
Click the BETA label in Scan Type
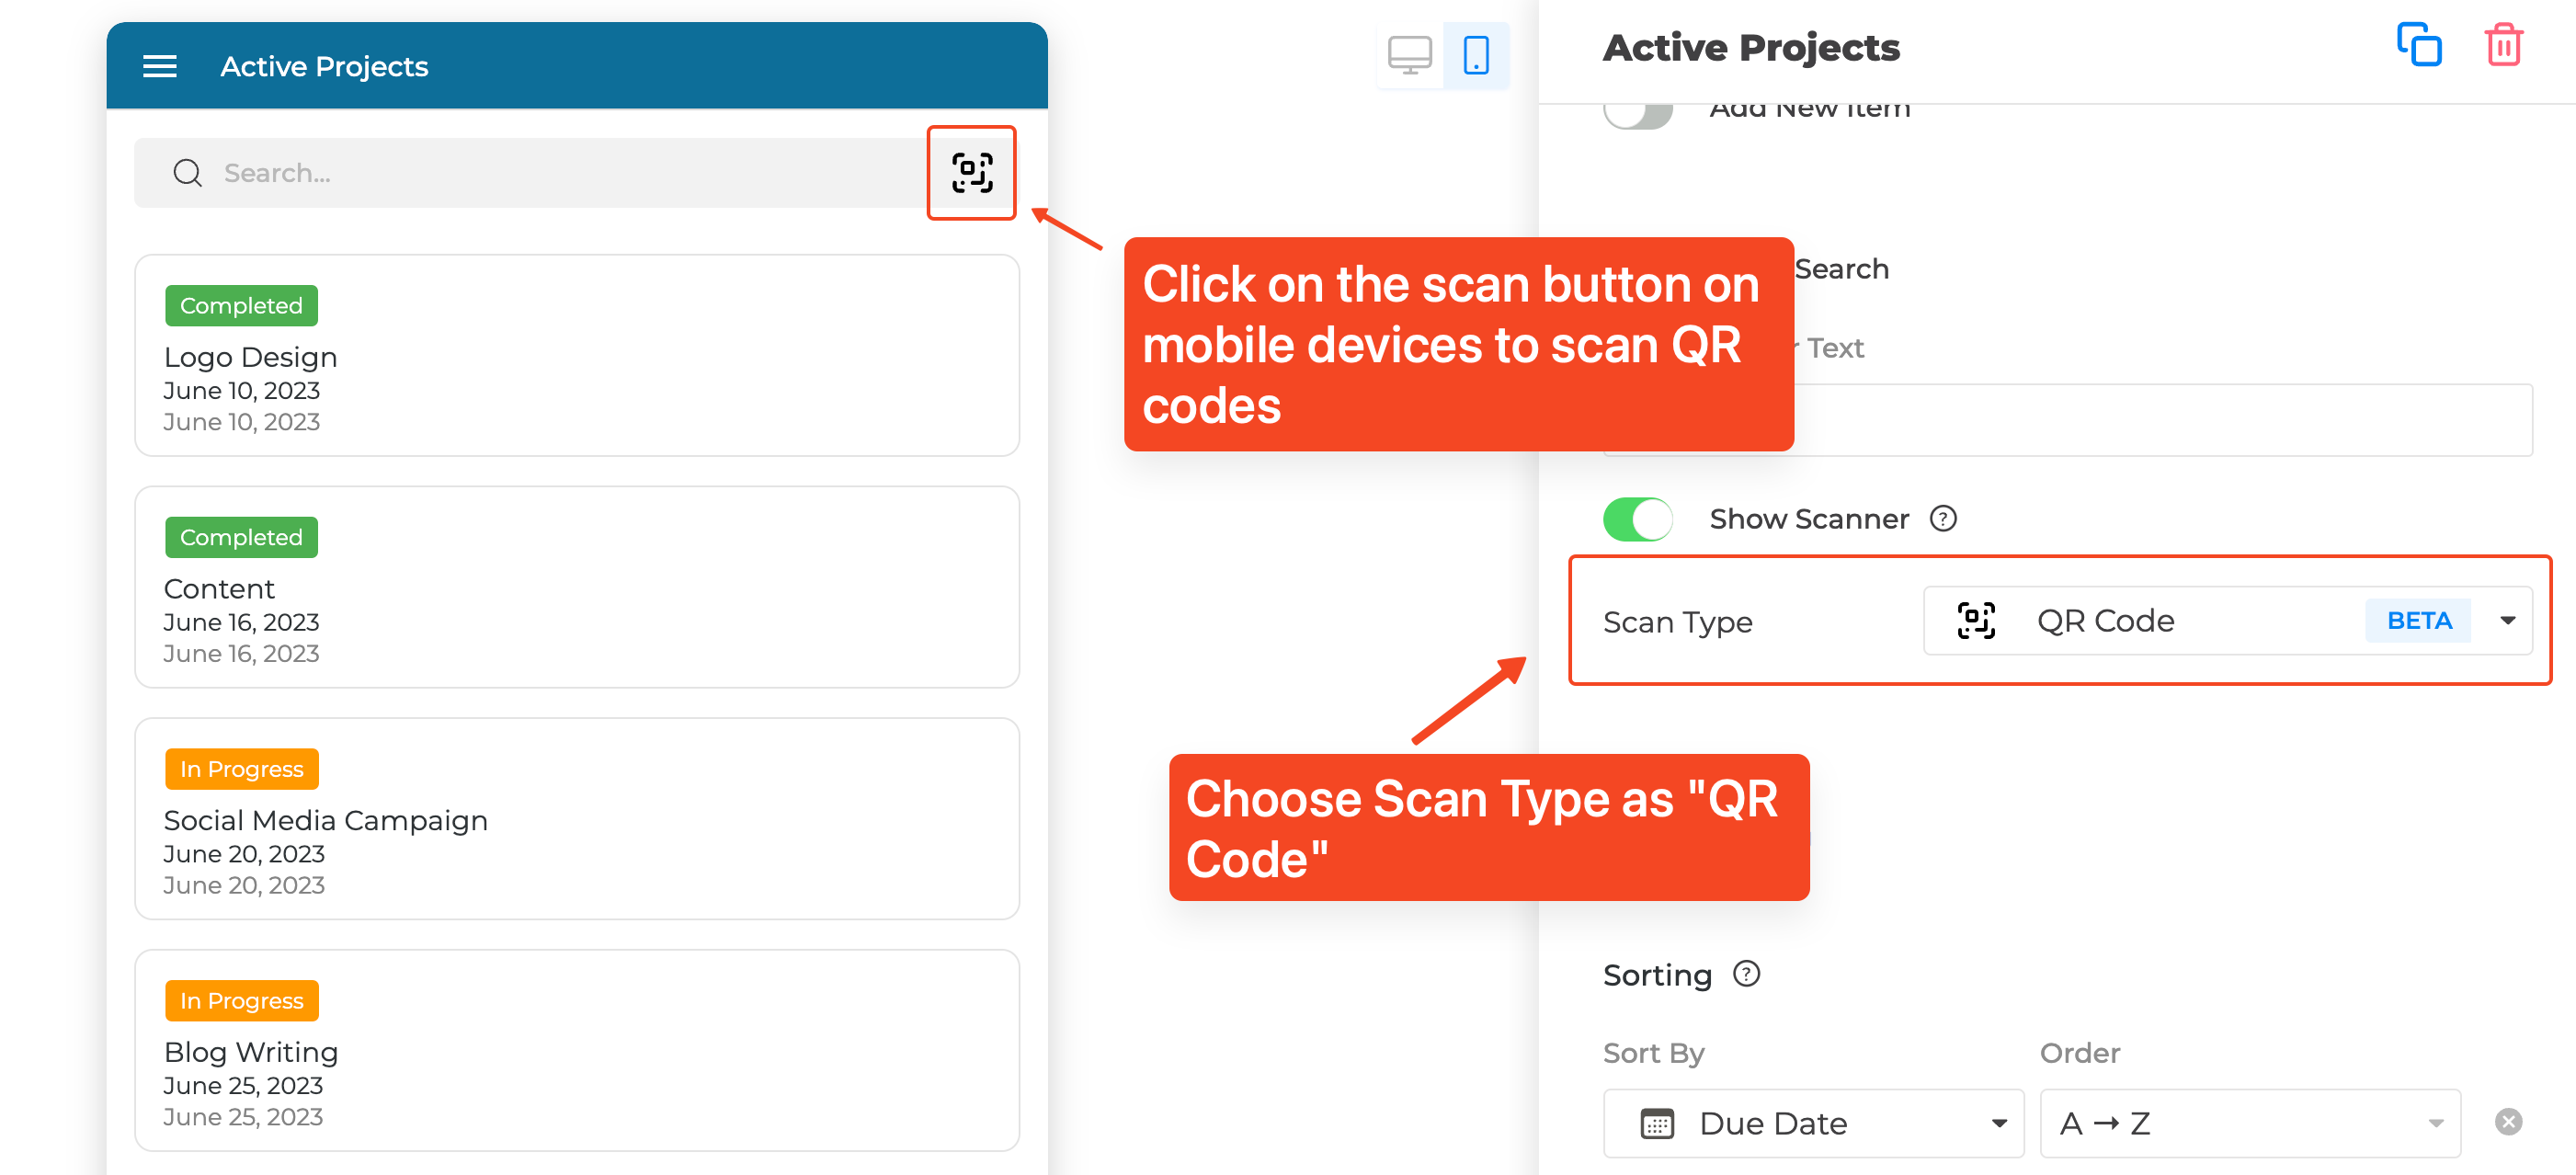coord(2419,621)
